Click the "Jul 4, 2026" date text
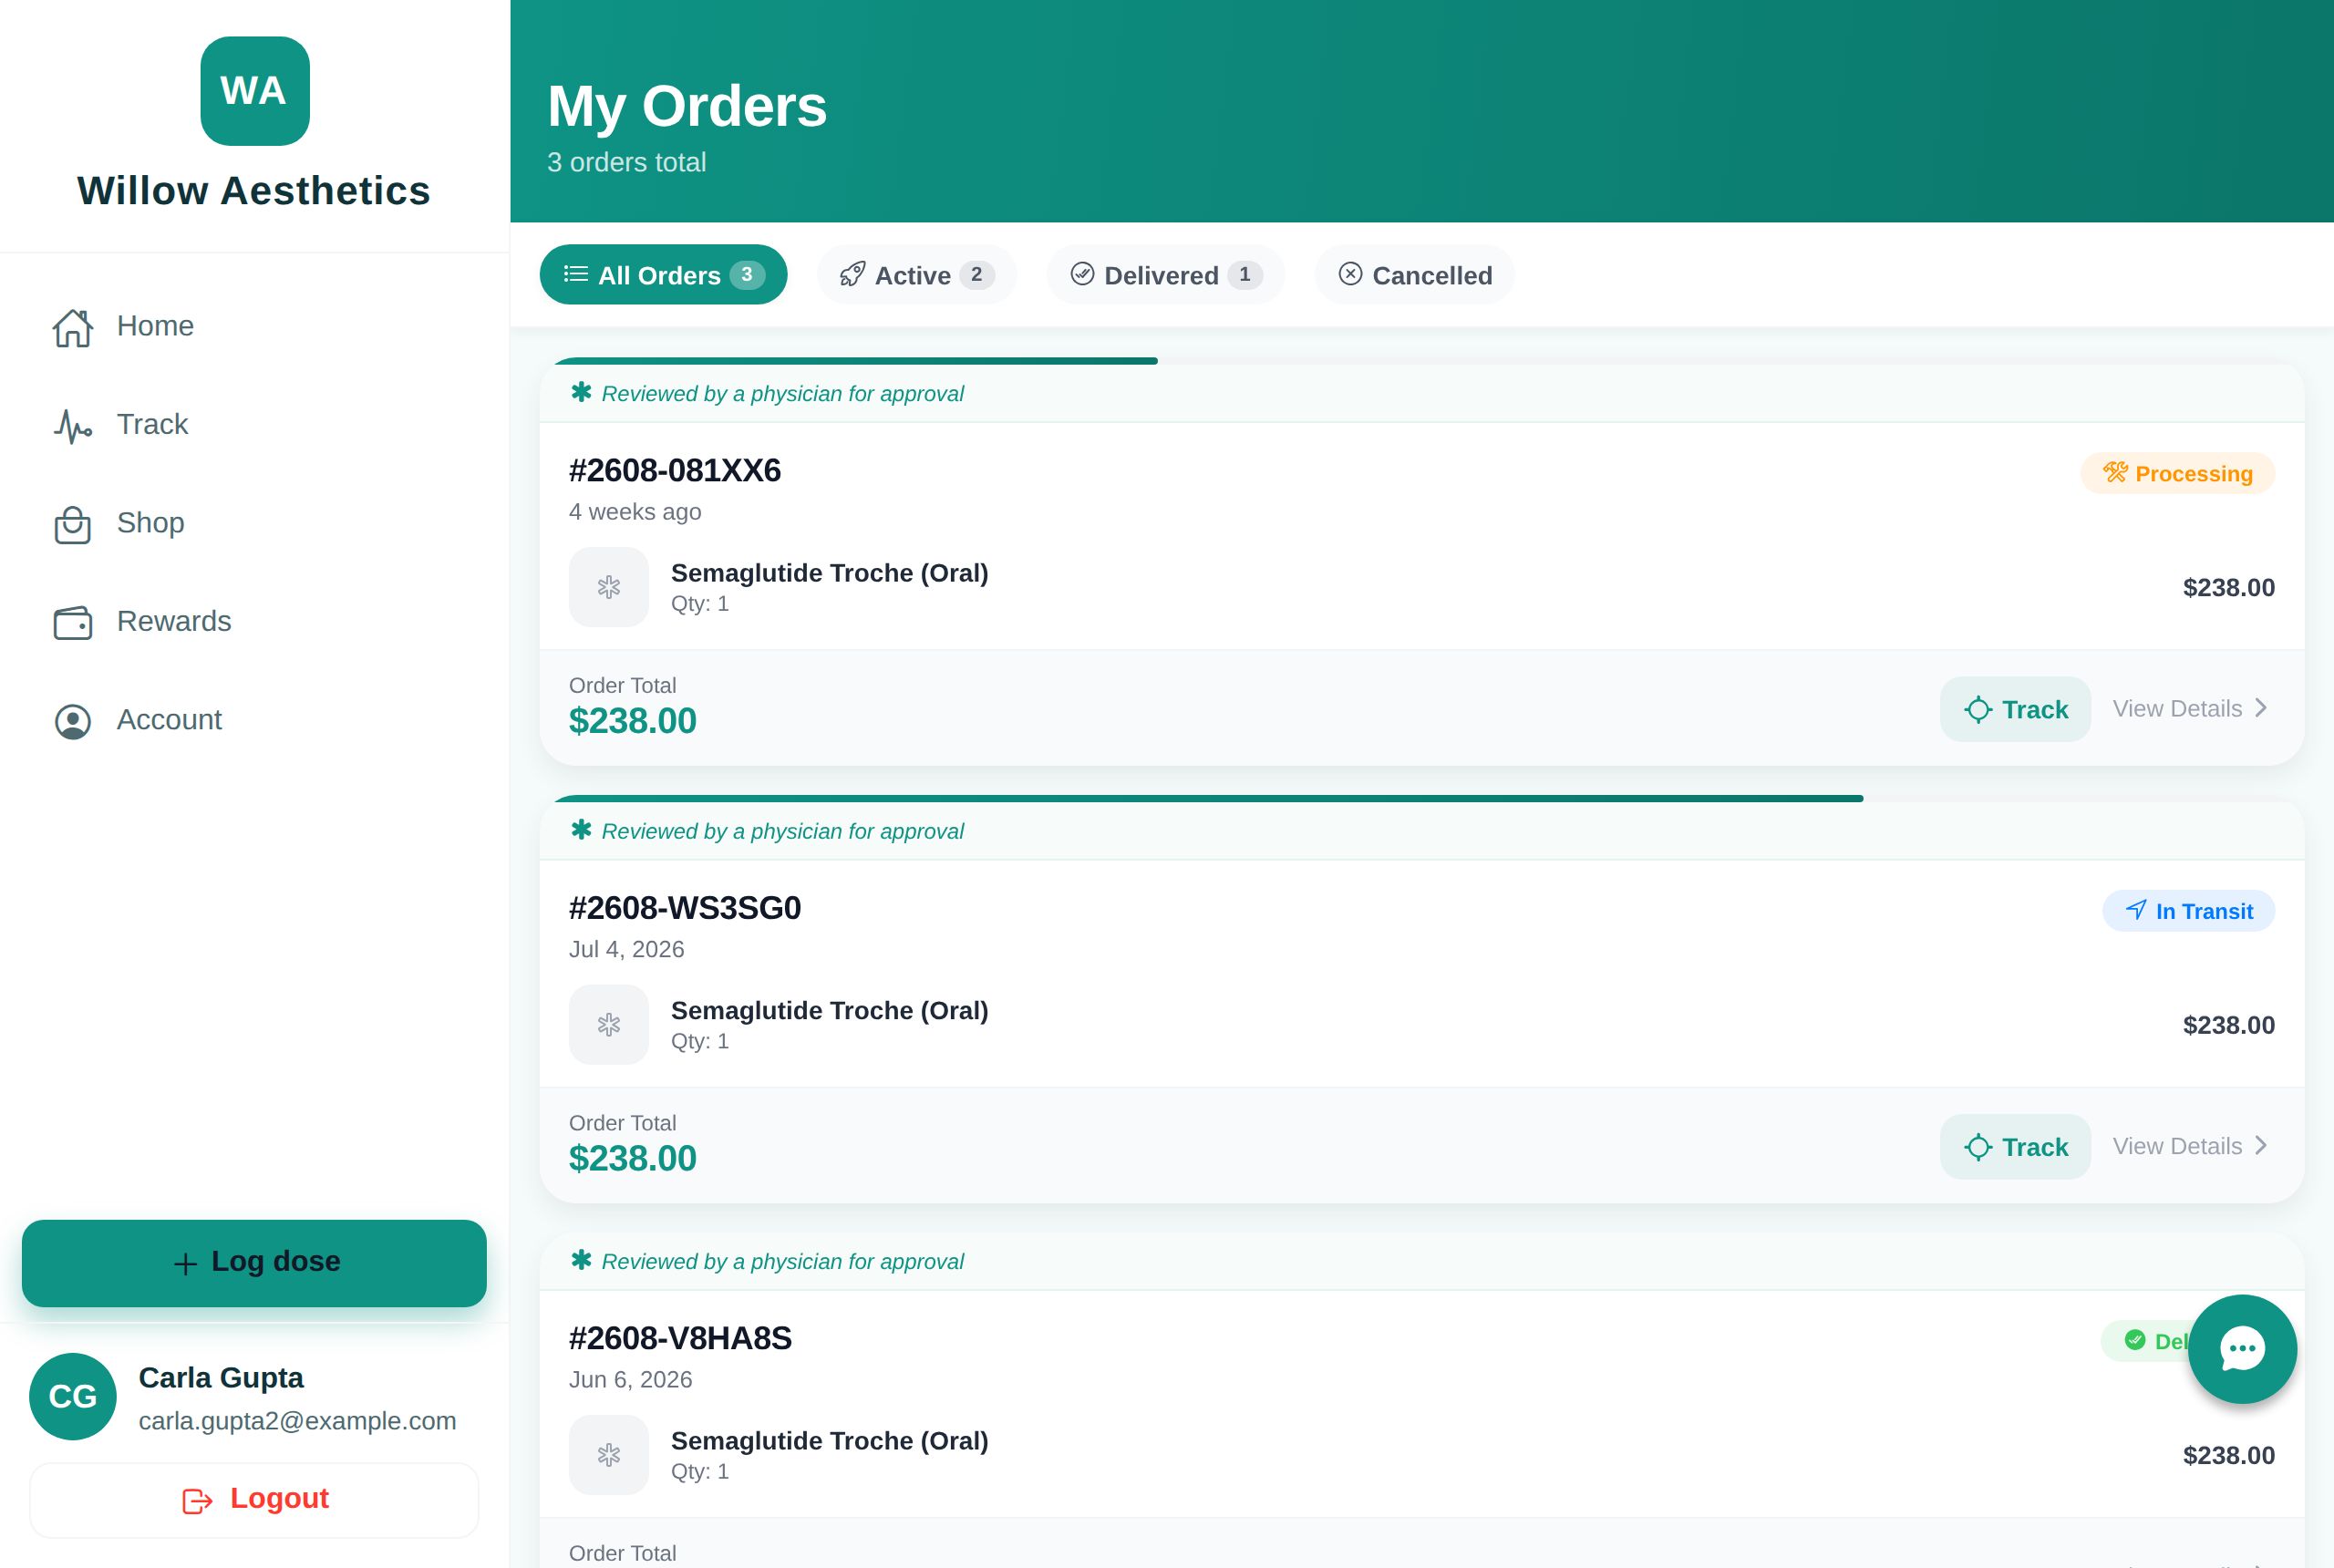 (627, 950)
